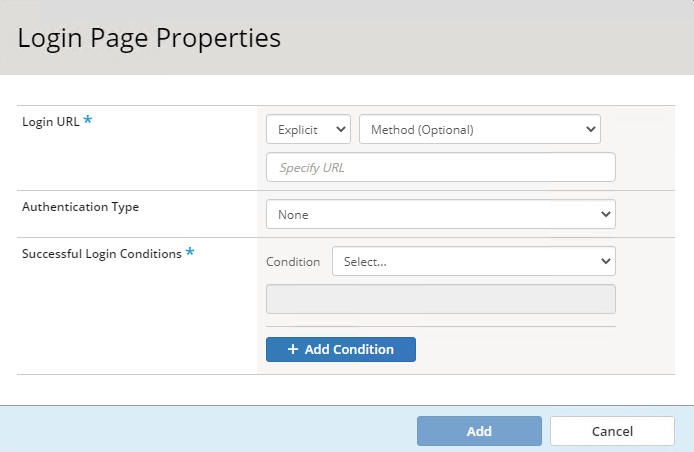Open the Authentication Type dropdown showing None

tap(440, 214)
